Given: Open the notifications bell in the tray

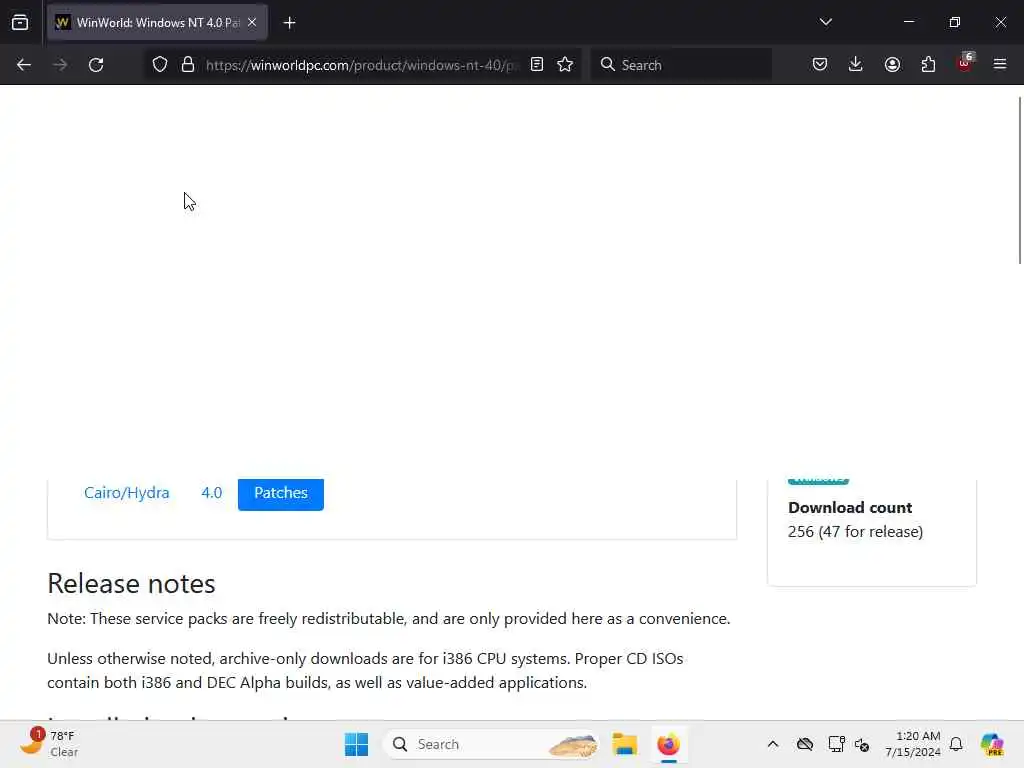Looking at the screenshot, I should coord(956,744).
